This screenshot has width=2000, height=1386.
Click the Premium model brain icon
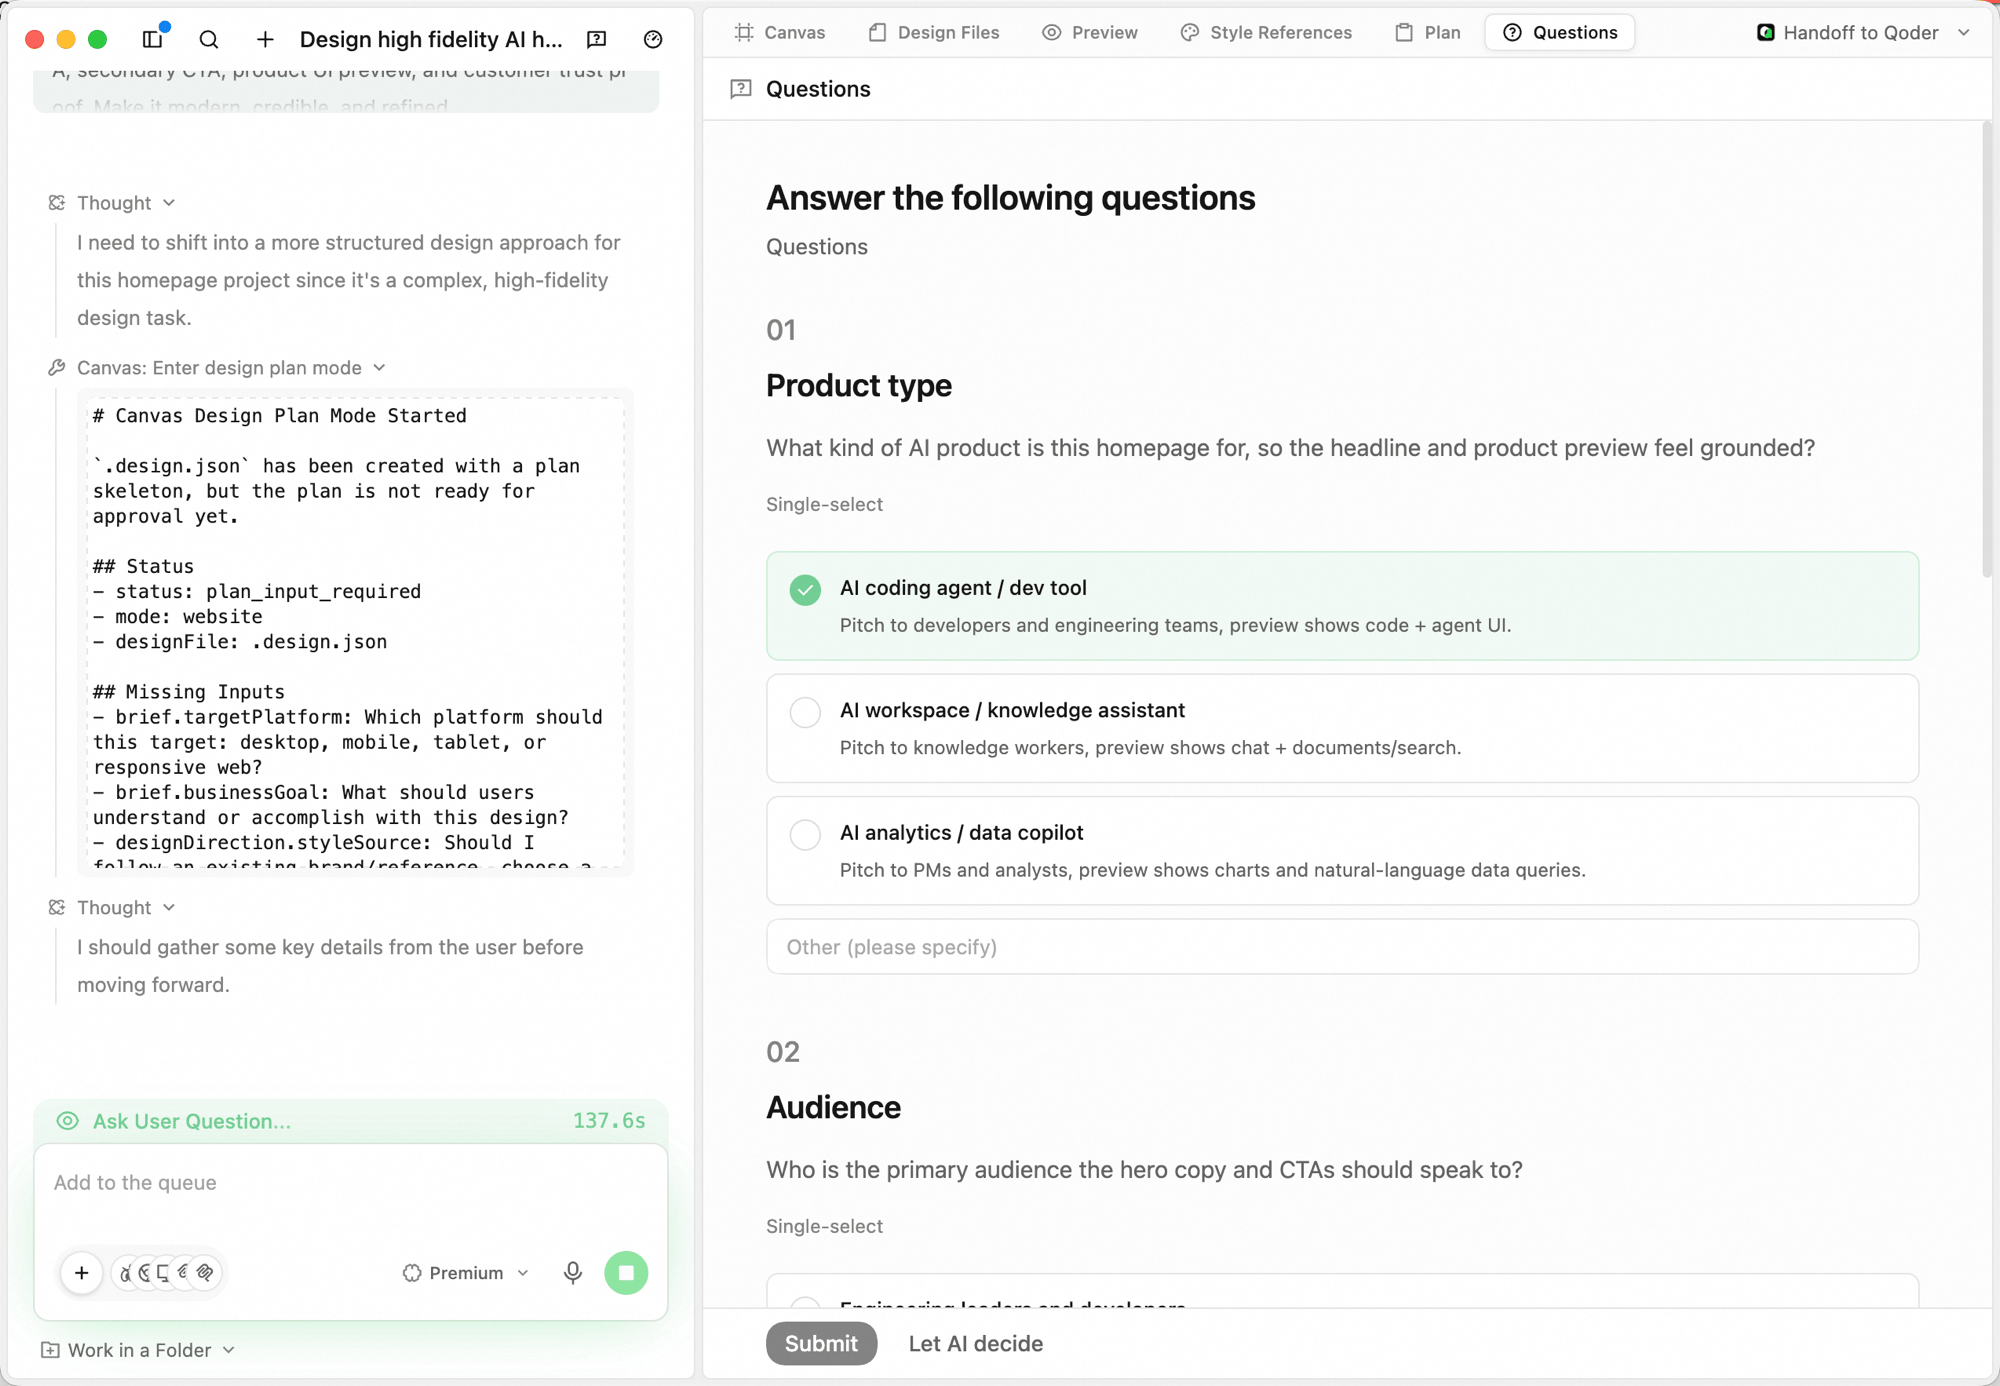click(x=412, y=1273)
